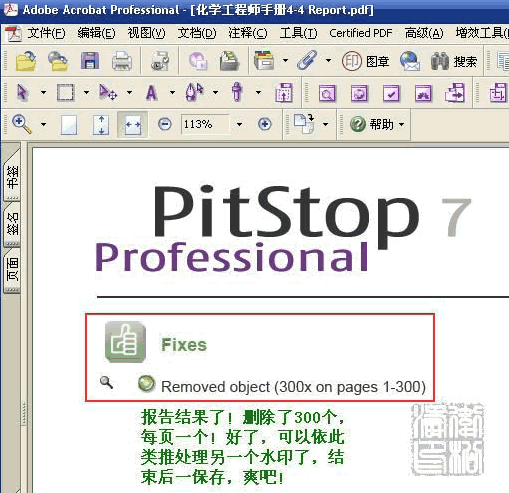Open the 文件(F) menu

[46, 33]
